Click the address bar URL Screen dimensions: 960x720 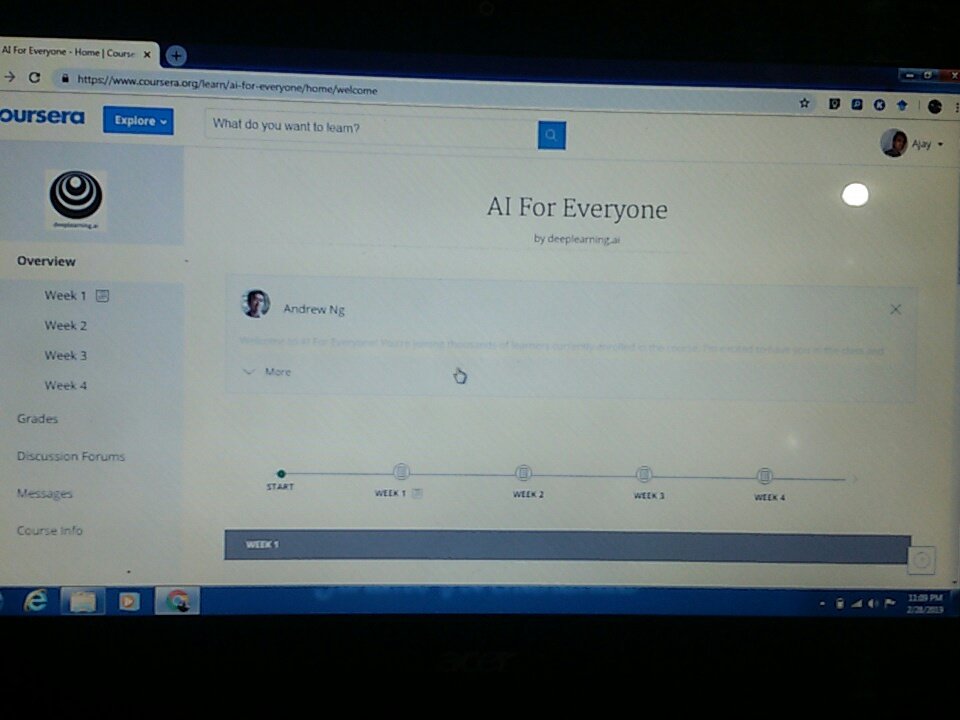(227, 84)
